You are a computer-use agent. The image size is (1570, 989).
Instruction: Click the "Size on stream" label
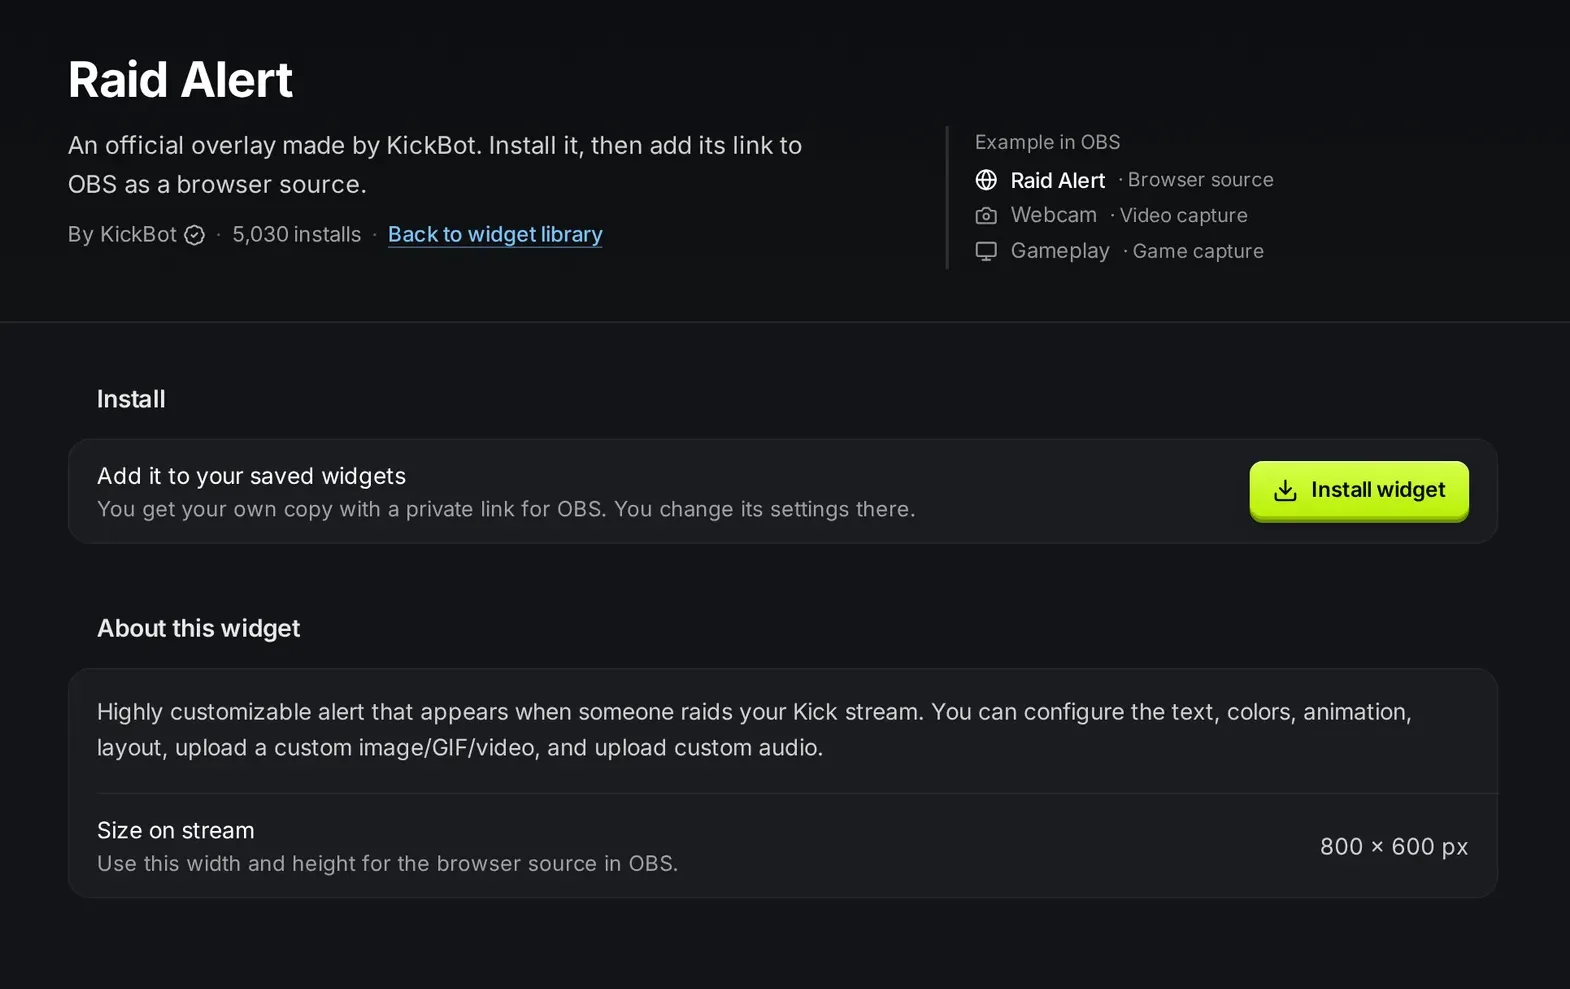(176, 830)
